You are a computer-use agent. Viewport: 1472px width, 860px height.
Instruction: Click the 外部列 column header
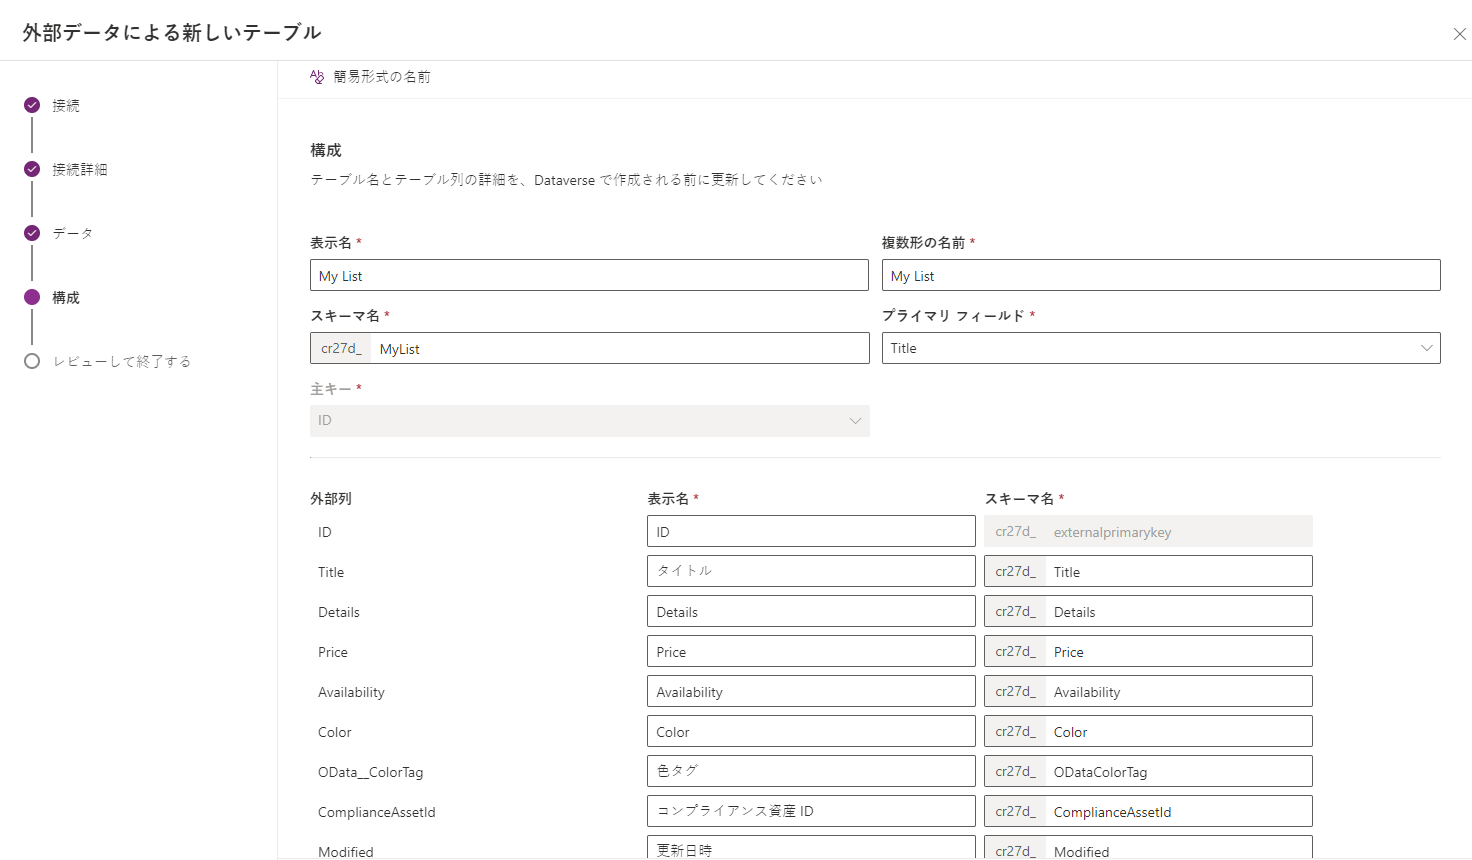(331, 498)
